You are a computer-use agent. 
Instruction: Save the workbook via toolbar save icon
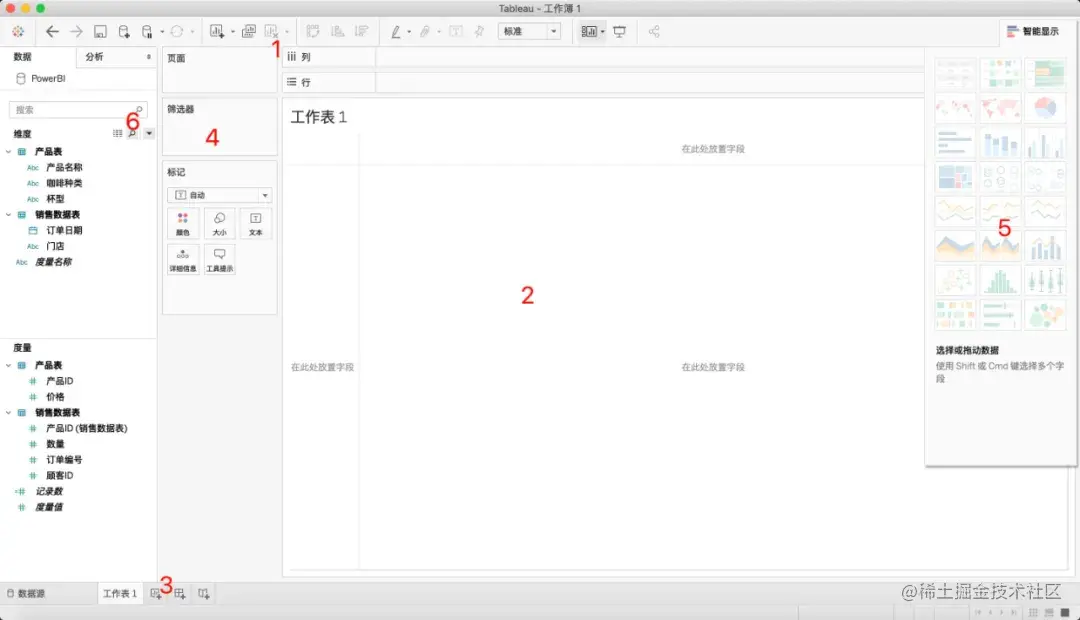tap(100, 31)
